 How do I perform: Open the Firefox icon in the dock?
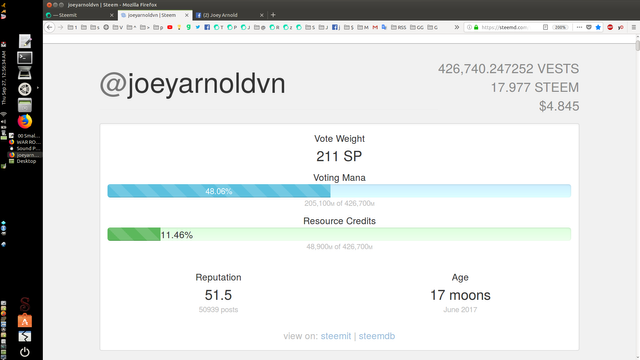pyautogui.click(x=24, y=121)
